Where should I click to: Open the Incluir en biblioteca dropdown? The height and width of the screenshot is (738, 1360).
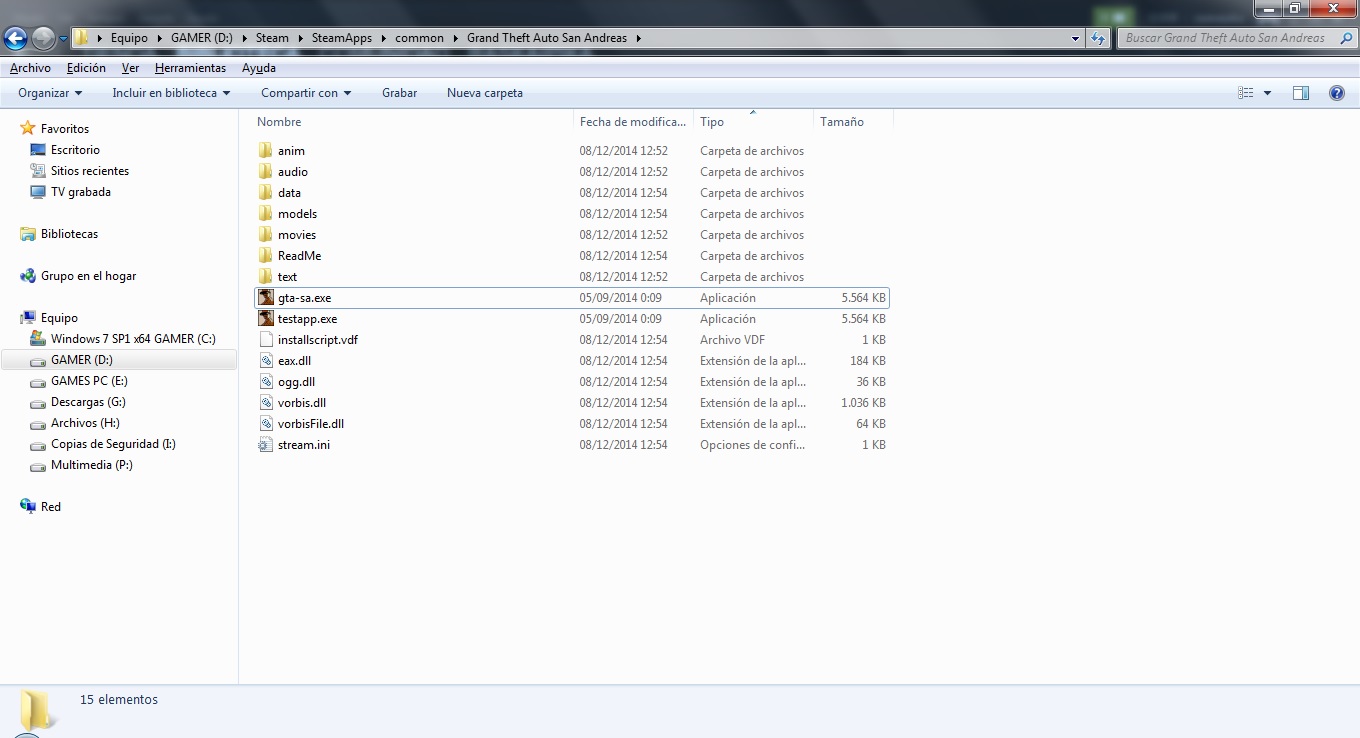pos(171,93)
